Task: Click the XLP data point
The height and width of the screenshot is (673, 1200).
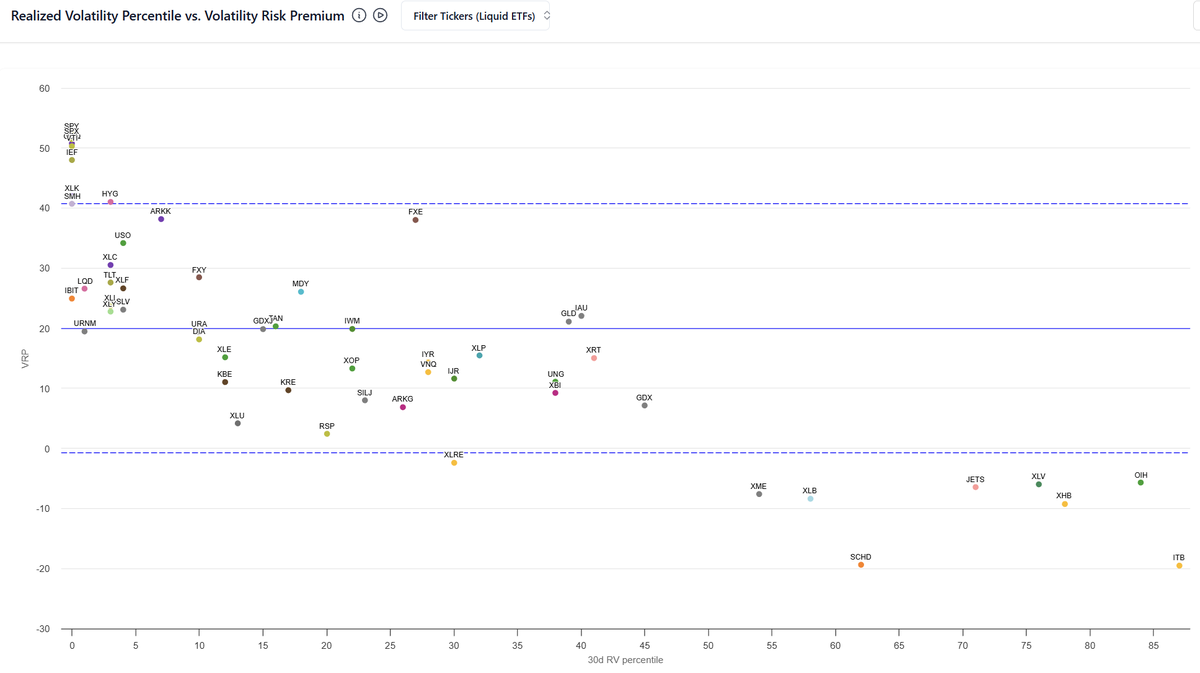Action: (x=479, y=356)
